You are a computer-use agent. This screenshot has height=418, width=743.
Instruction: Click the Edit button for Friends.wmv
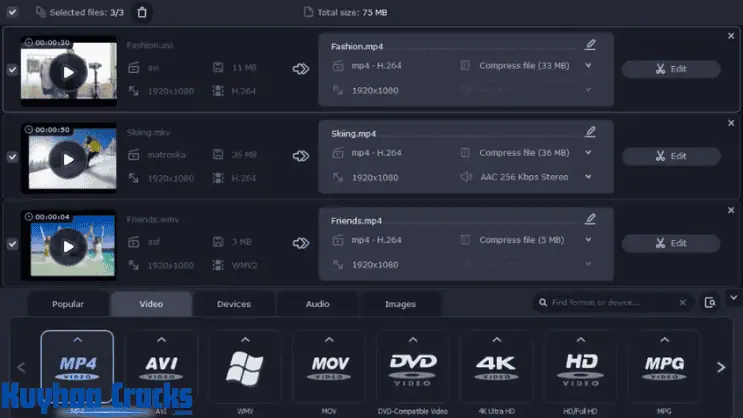coord(671,243)
